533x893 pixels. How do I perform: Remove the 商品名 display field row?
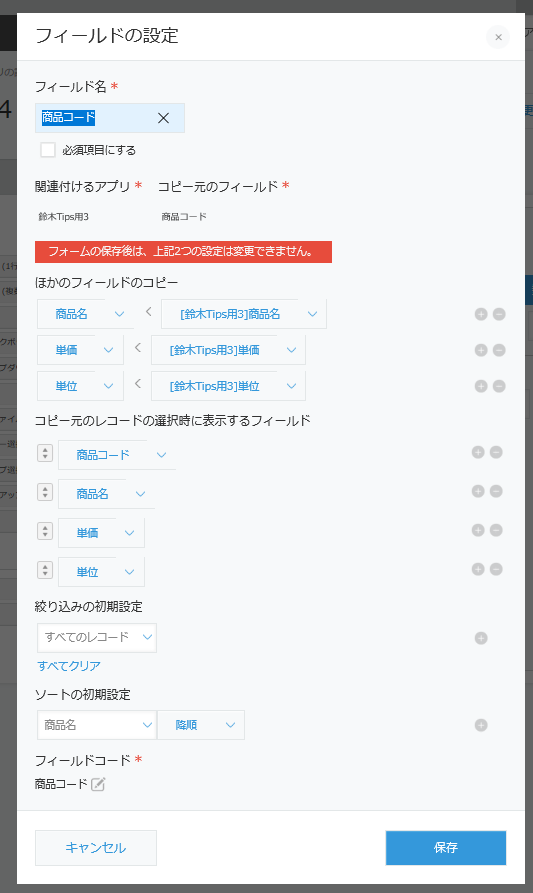[x=496, y=491]
